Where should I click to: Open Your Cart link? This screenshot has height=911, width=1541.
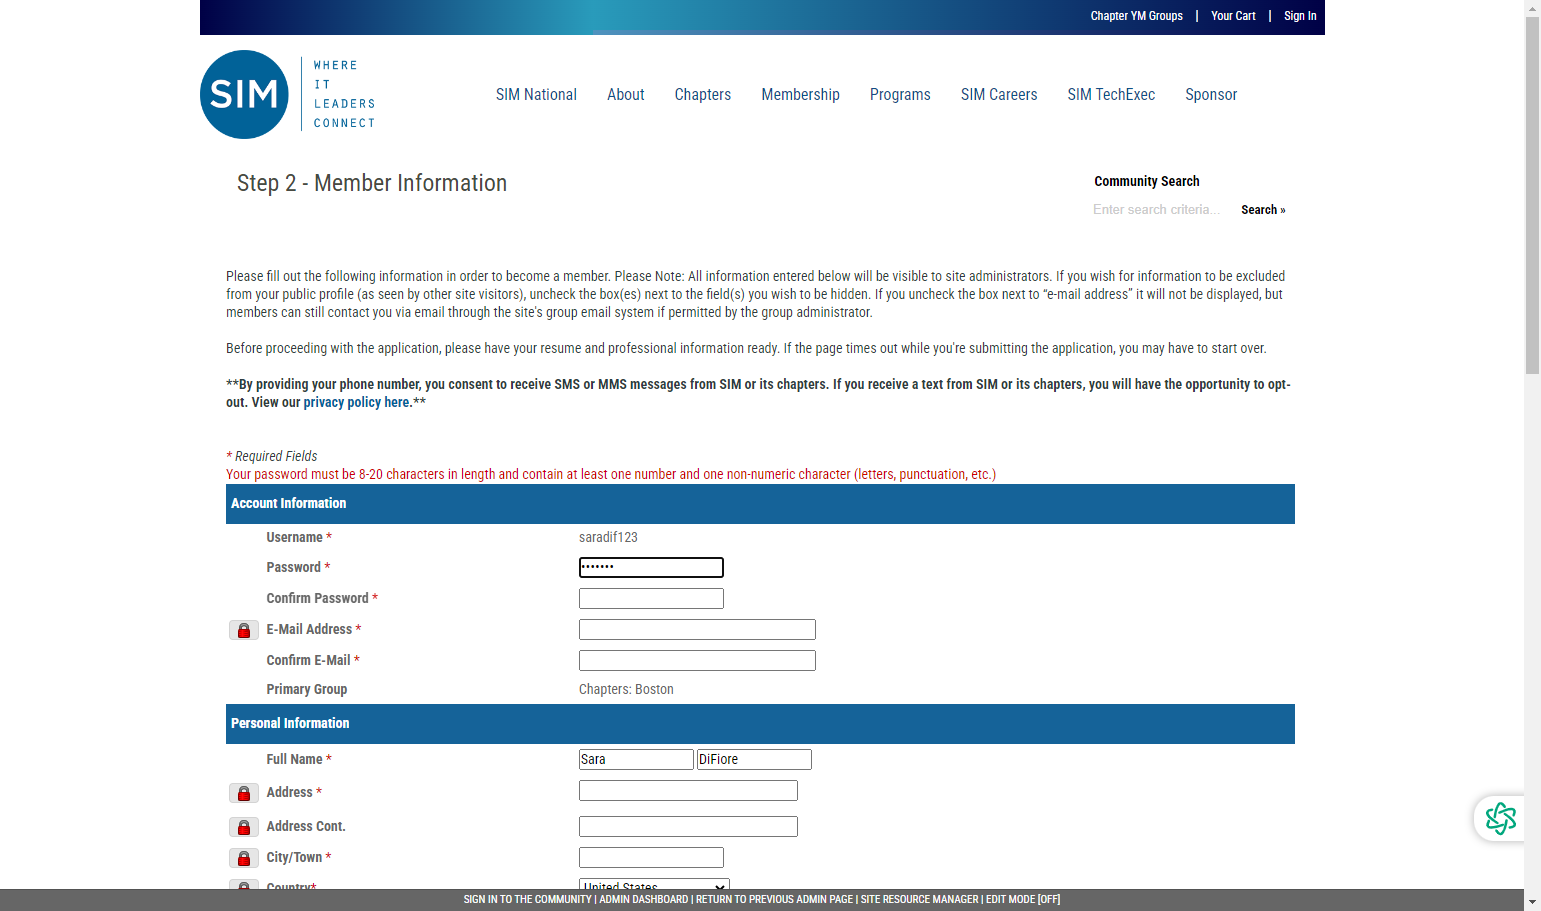click(x=1233, y=16)
